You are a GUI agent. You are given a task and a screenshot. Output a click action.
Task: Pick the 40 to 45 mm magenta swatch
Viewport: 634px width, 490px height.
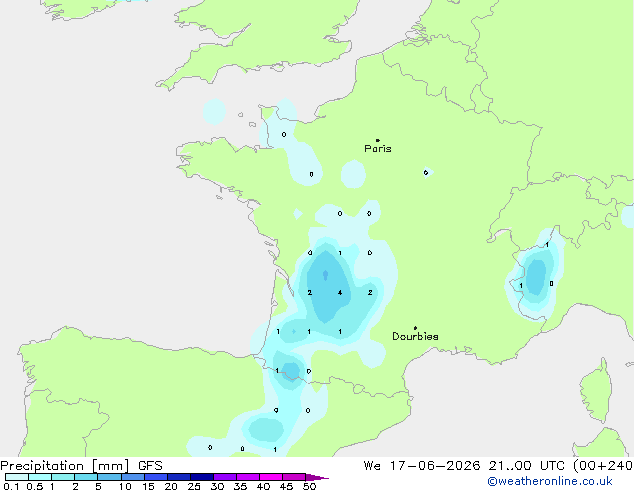271,477
